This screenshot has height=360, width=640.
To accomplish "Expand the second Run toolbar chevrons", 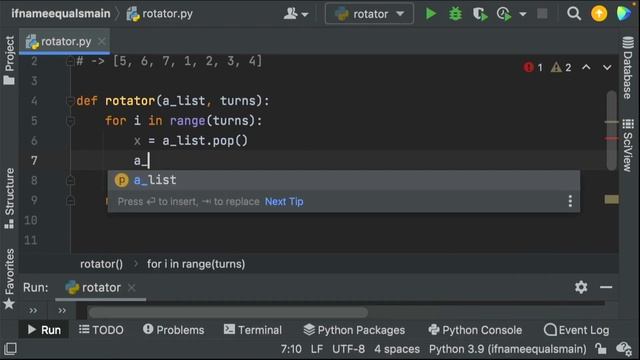I will 62,311.
